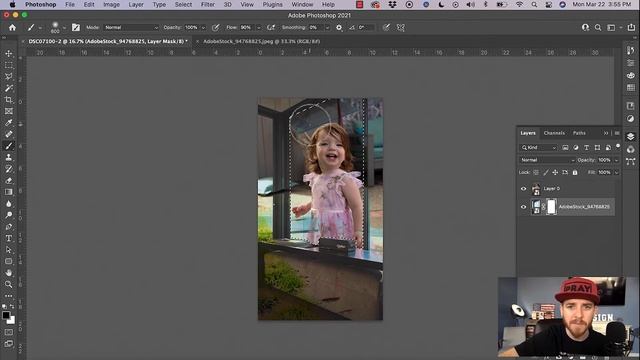Open layer filter Kind dropdown
Viewport: 640px width, 360px height.
(x=539, y=147)
